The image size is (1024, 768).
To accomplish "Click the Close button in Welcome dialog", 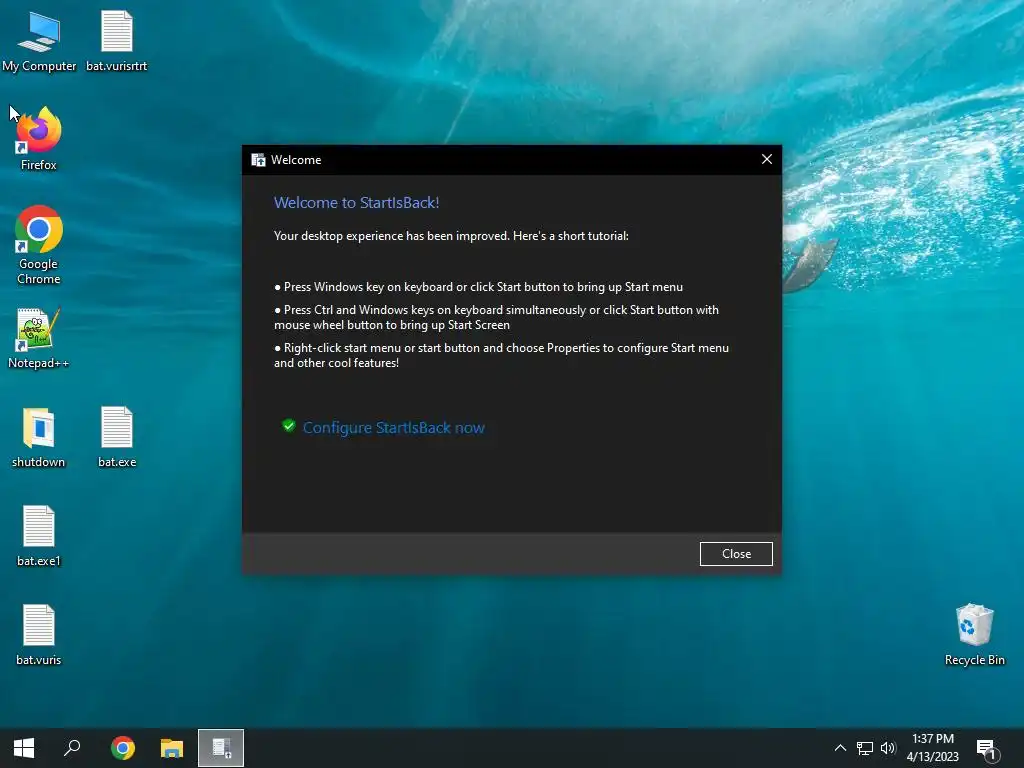I will (x=736, y=554).
